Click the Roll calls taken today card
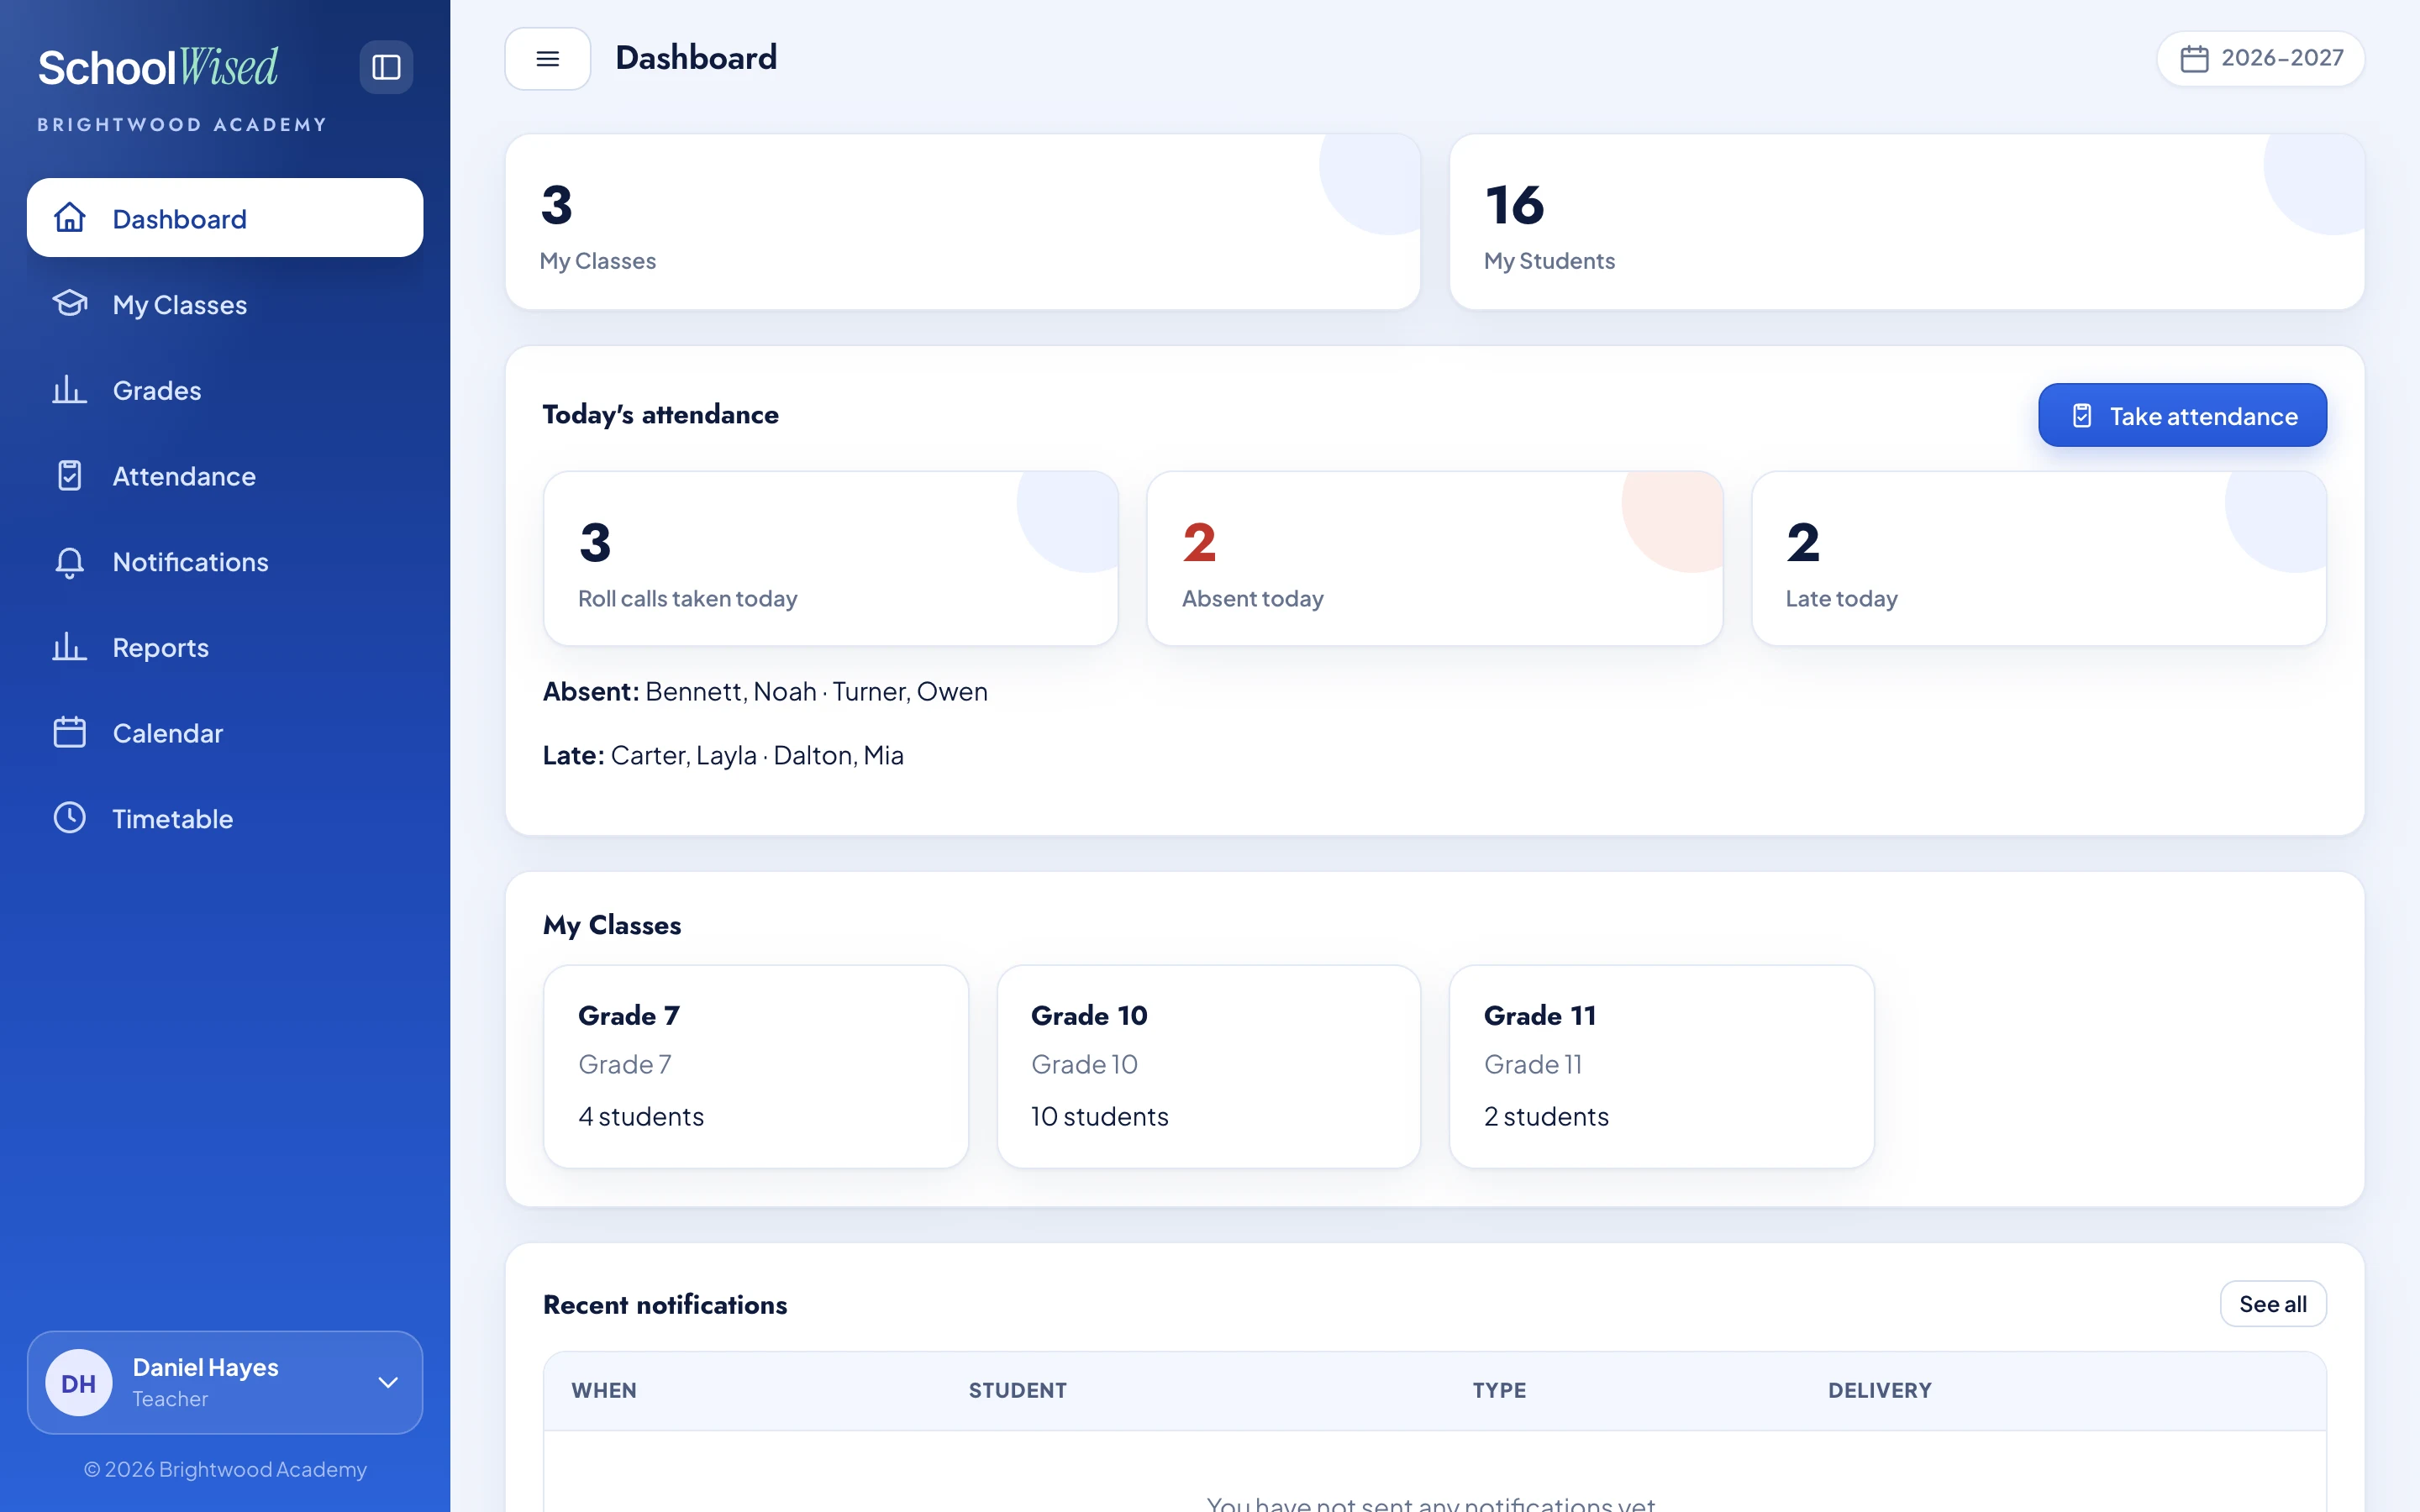The image size is (2420, 1512). coord(831,559)
